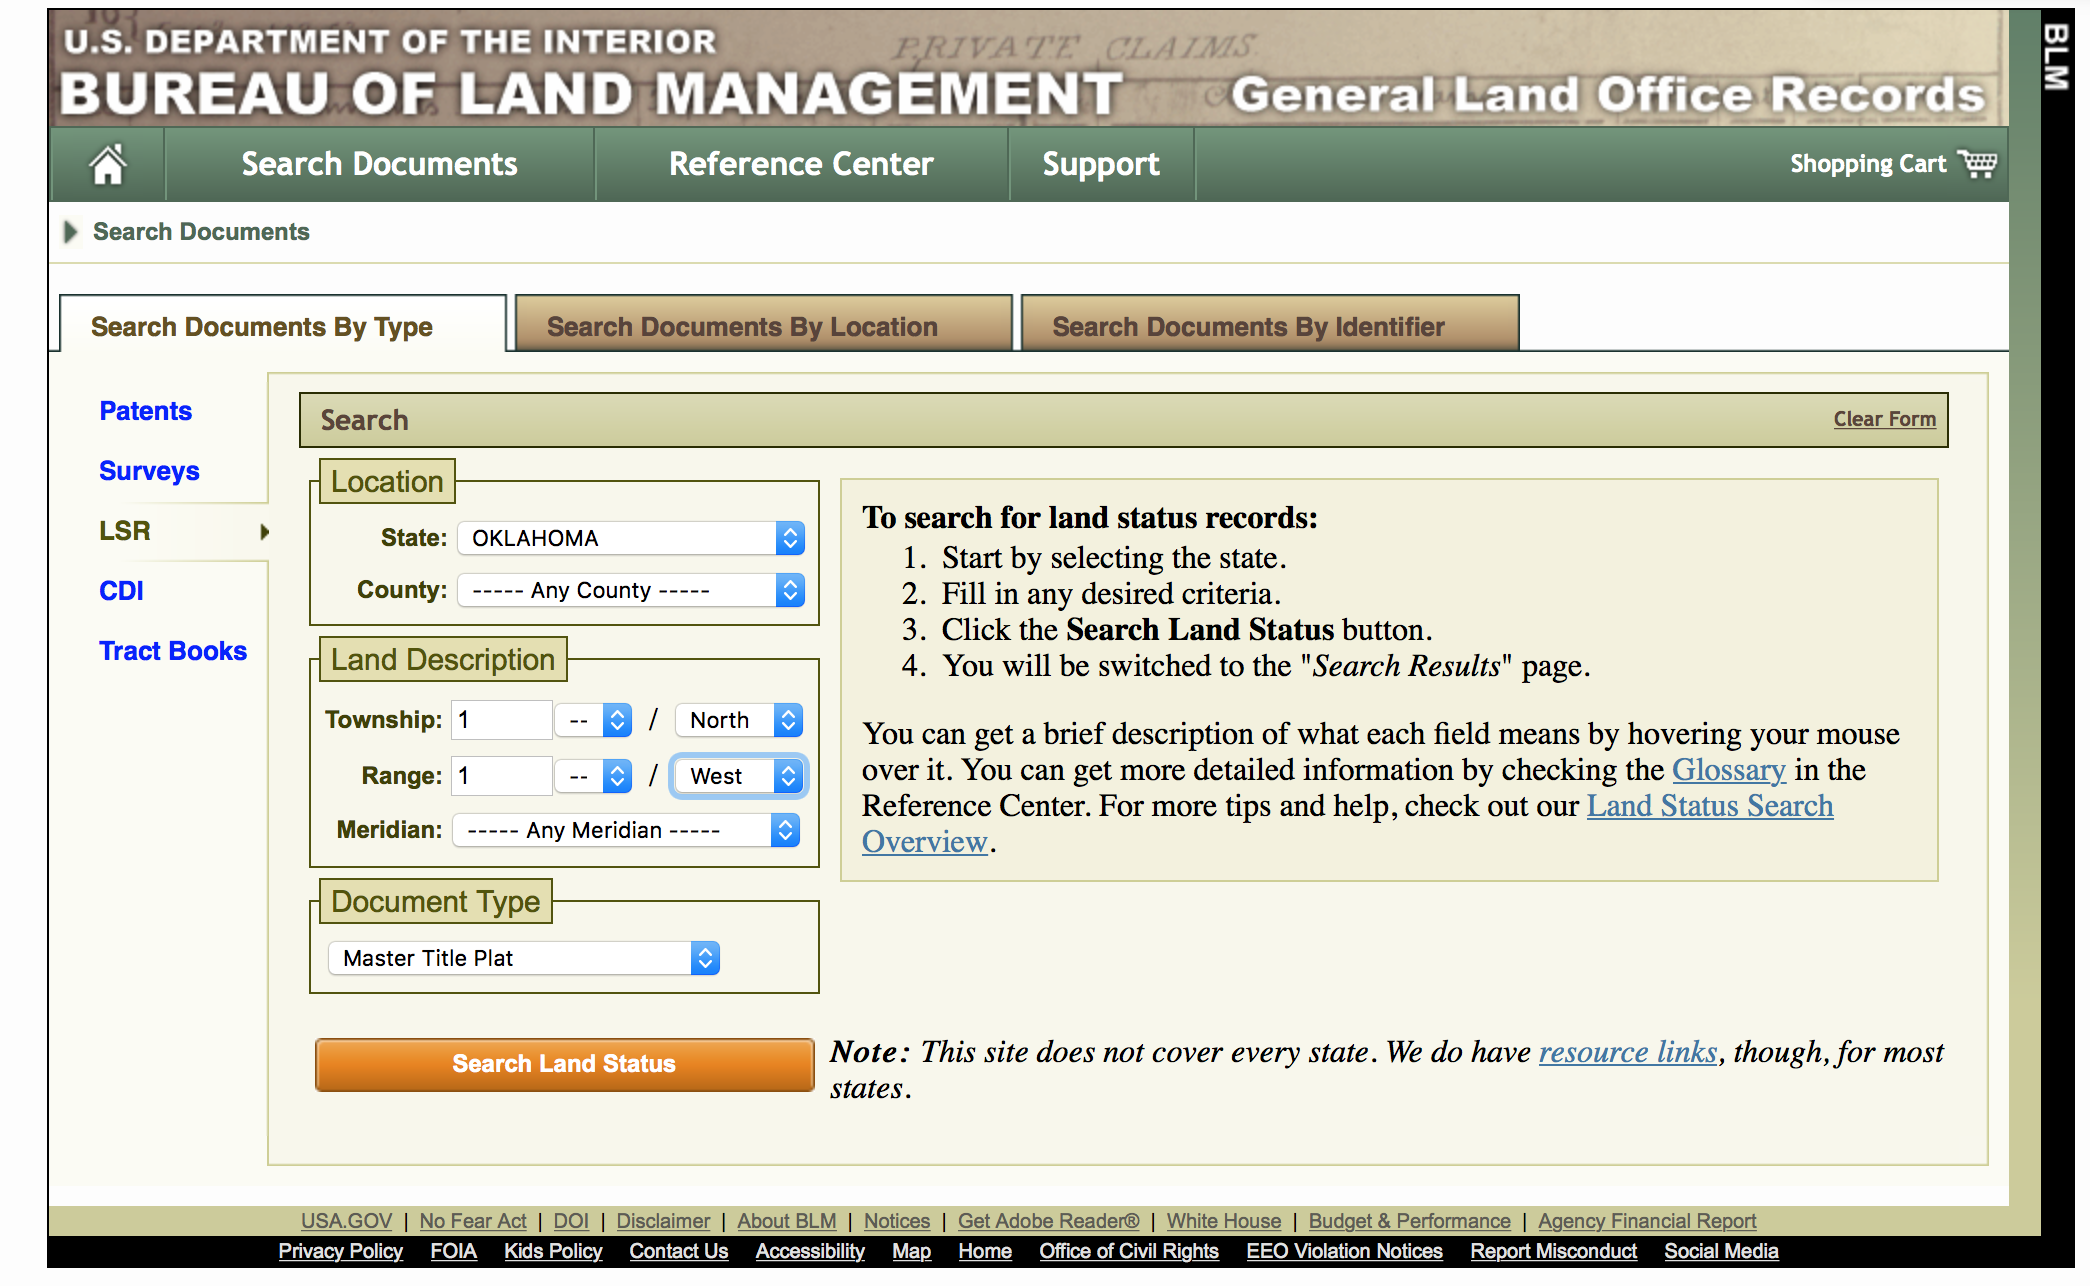Open the Agency Financial Report footer link
2090x1286 pixels.
(x=1647, y=1221)
